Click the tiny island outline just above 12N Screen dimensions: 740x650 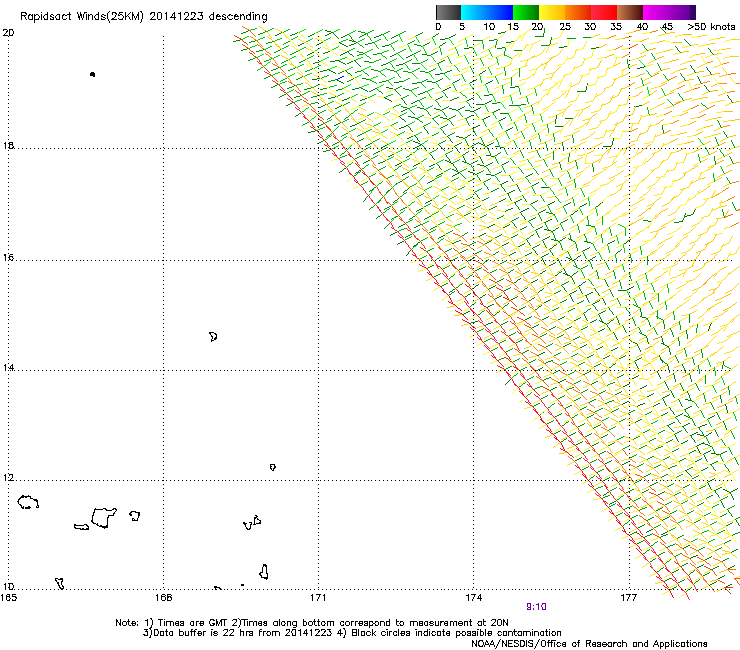273,467
